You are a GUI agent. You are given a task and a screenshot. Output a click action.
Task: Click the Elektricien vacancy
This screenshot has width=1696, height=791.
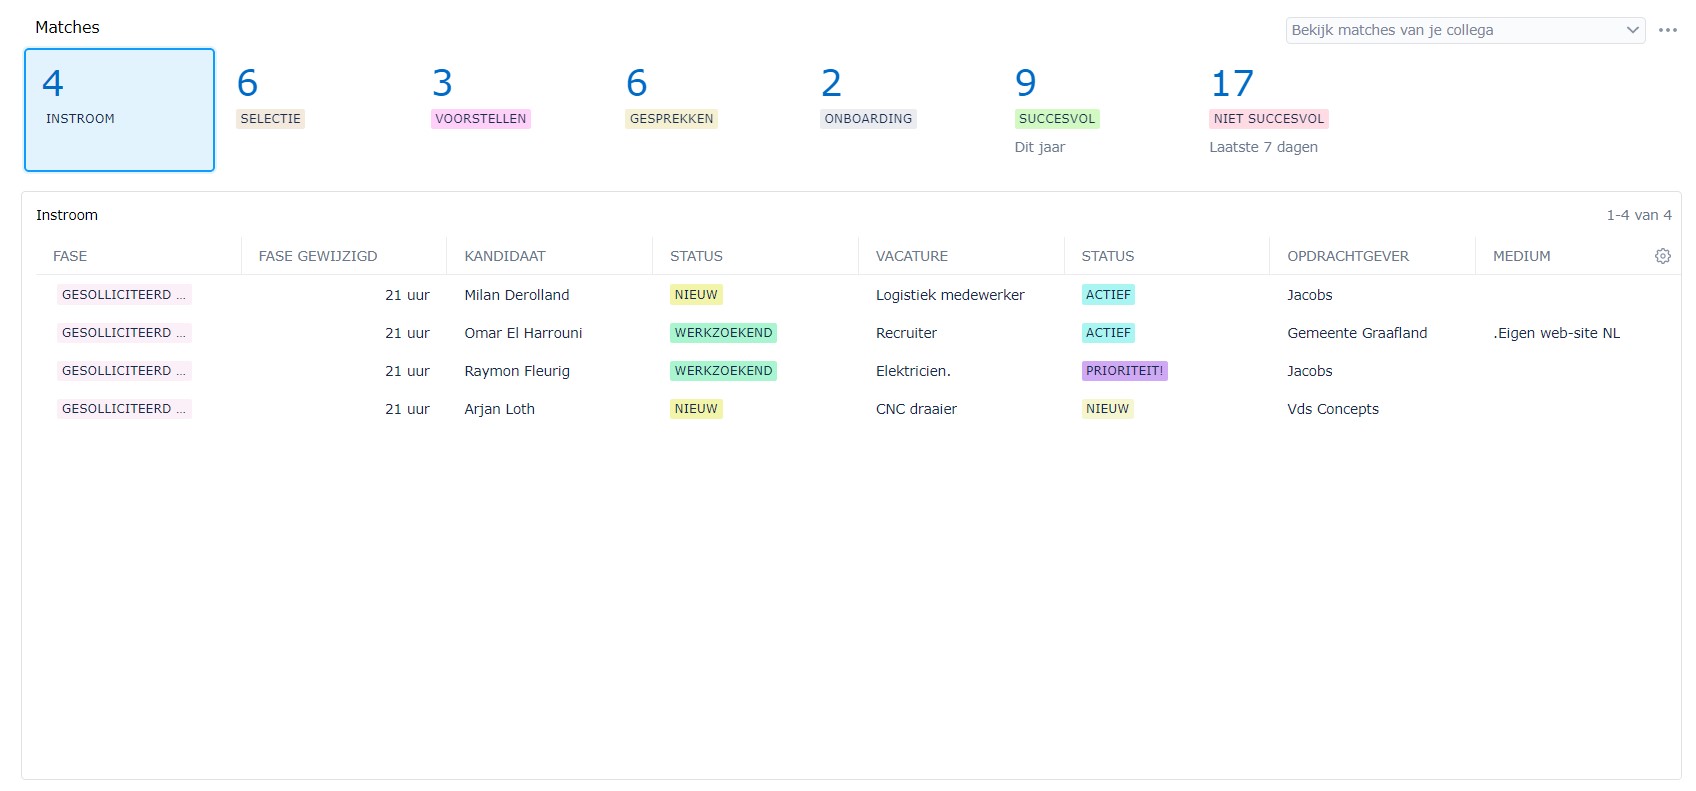912,371
